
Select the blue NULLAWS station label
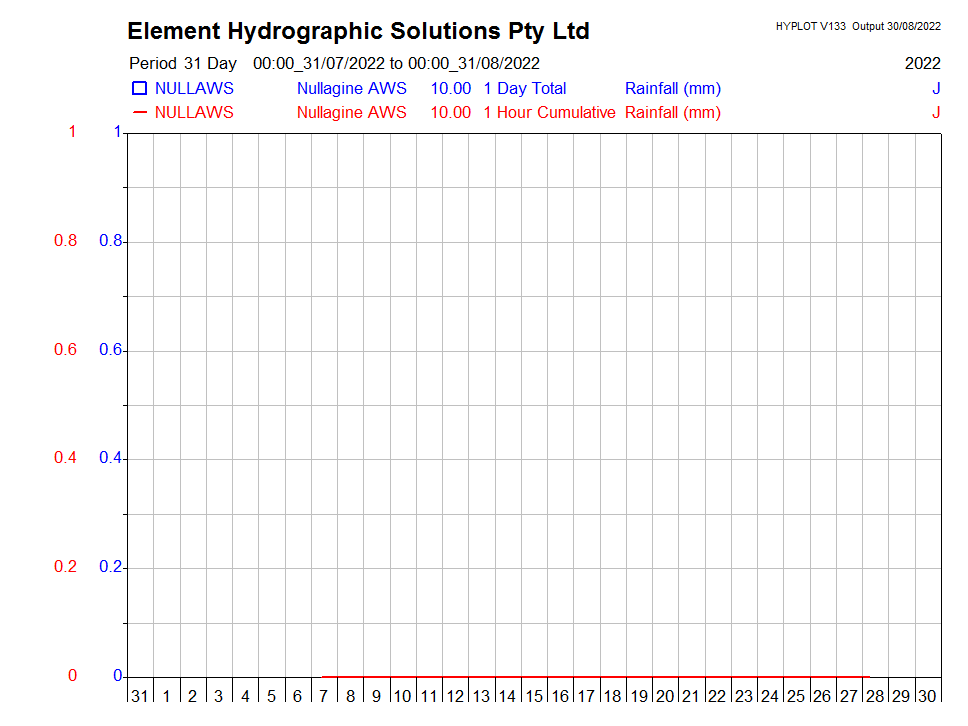194,89
